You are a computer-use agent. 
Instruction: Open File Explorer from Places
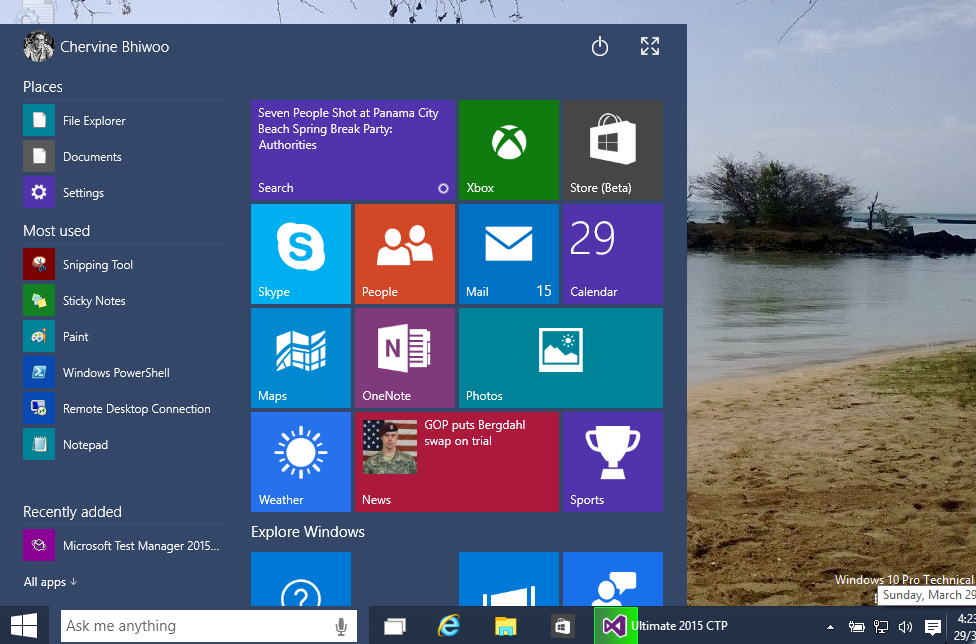pos(124,121)
